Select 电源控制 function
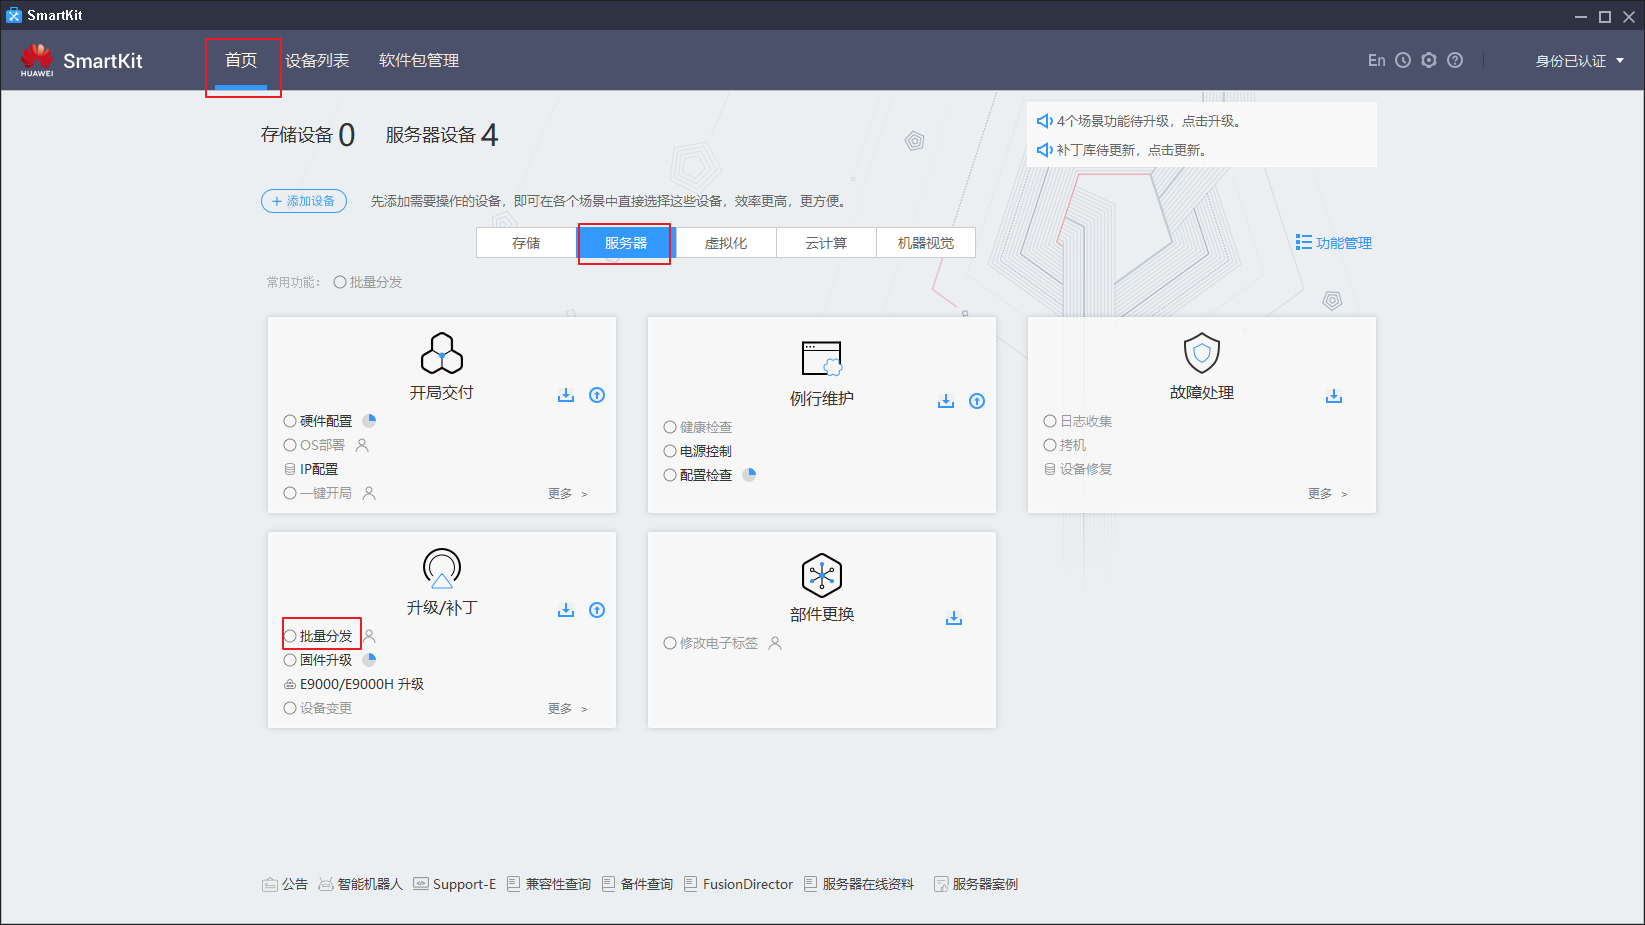 [x=698, y=451]
